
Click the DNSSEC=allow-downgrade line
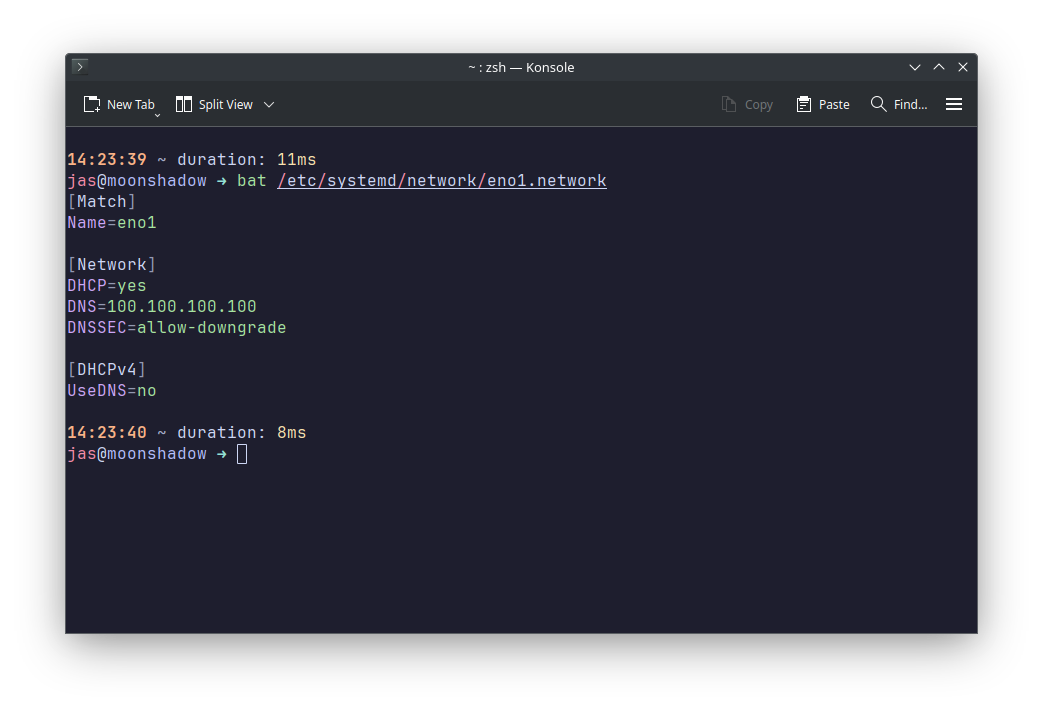click(x=177, y=328)
